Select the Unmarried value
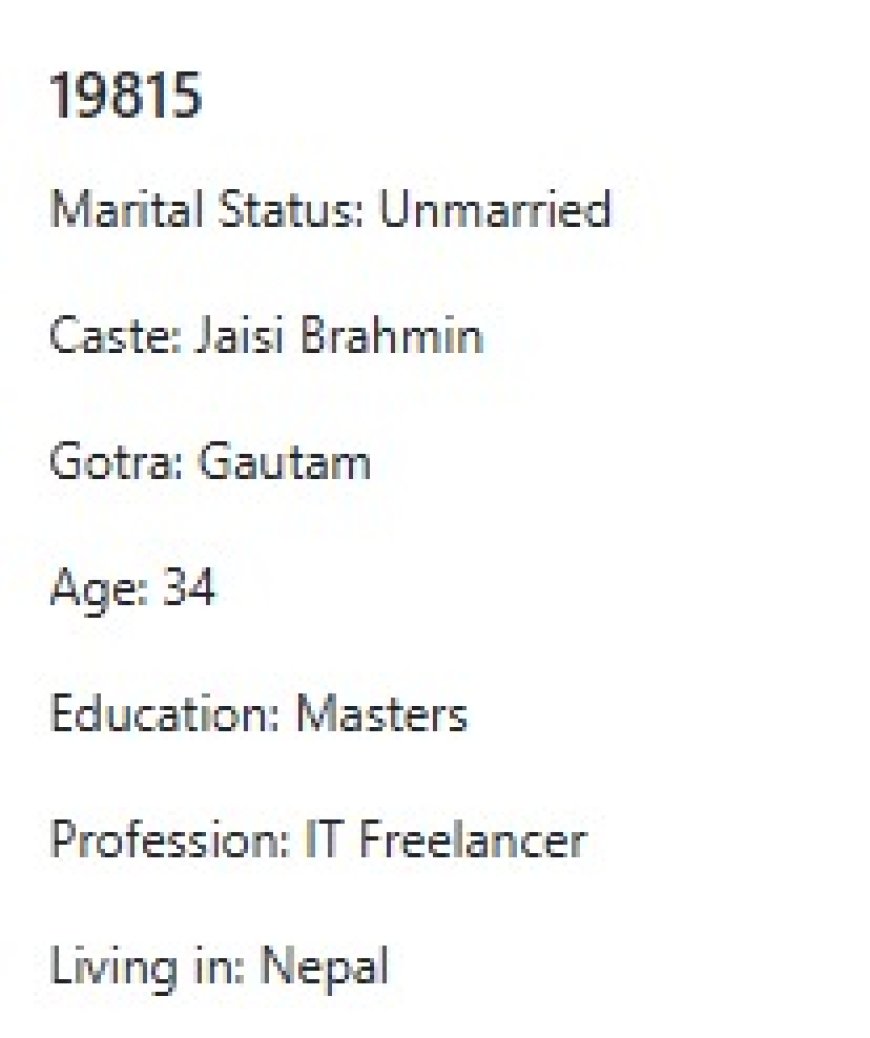 [495, 210]
